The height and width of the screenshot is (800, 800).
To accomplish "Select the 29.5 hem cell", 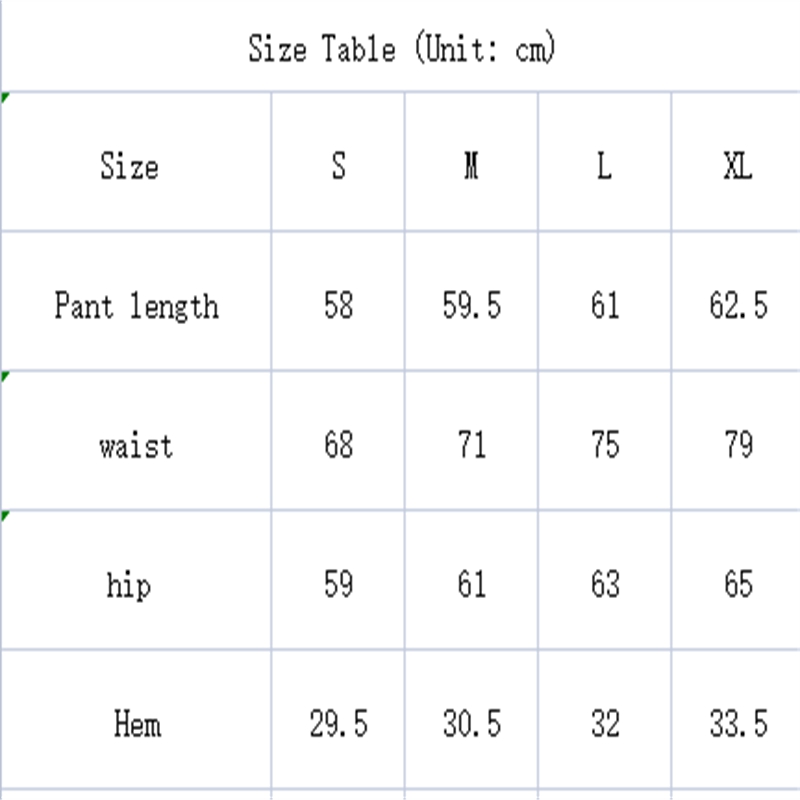I will (338, 723).
